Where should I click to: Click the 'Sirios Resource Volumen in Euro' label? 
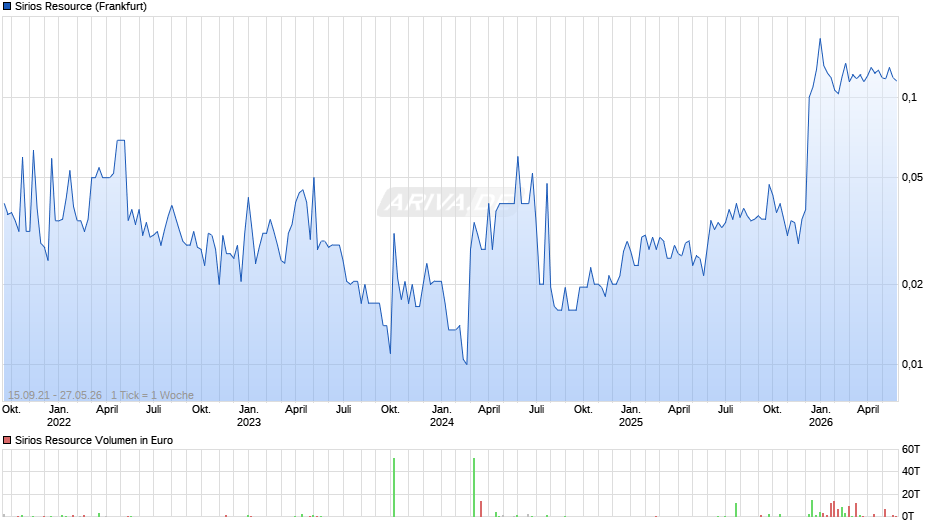(x=94, y=440)
